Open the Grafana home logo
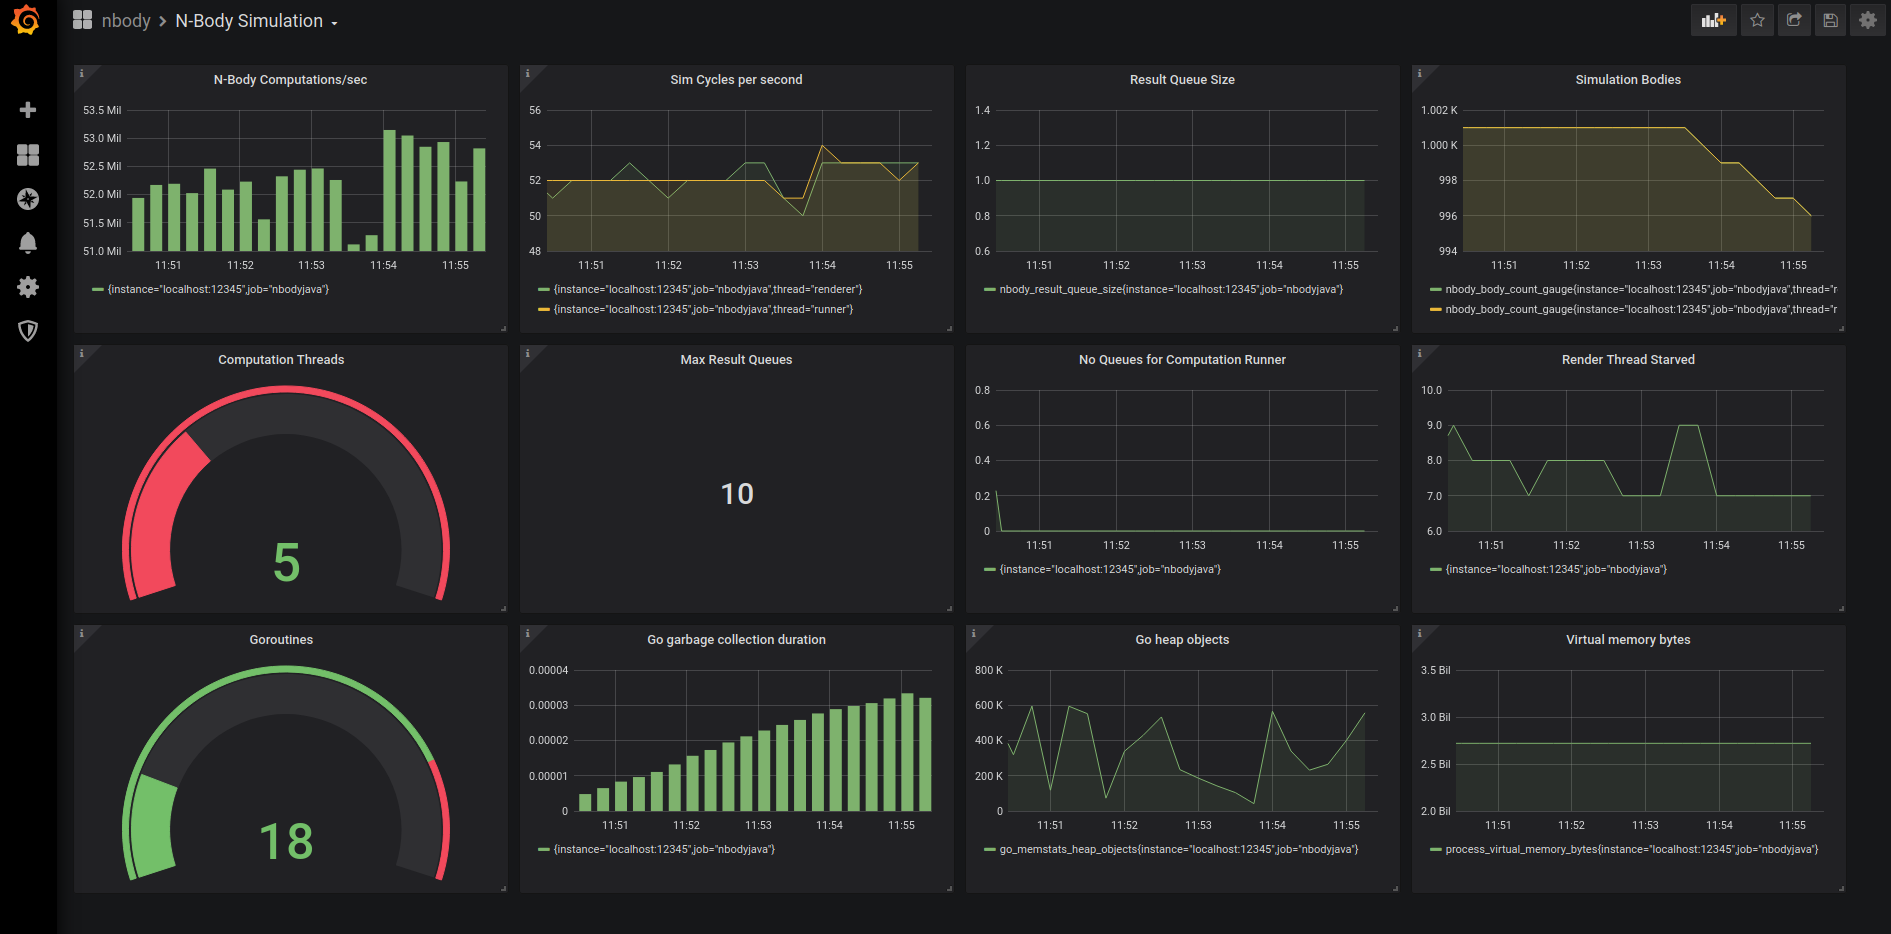 click(26, 21)
